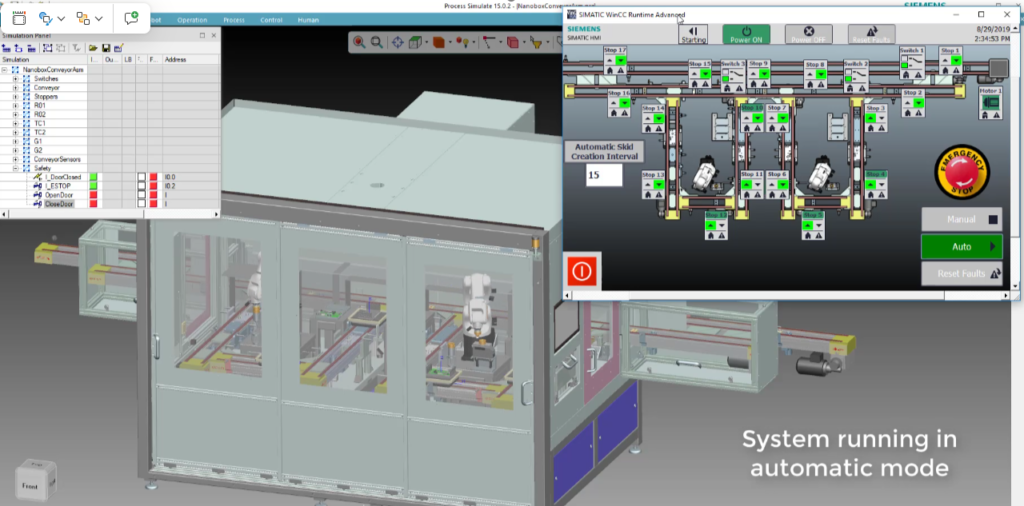The image size is (1024, 506).
Task: Click the red pick-level cube icon
Action: tap(513, 42)
